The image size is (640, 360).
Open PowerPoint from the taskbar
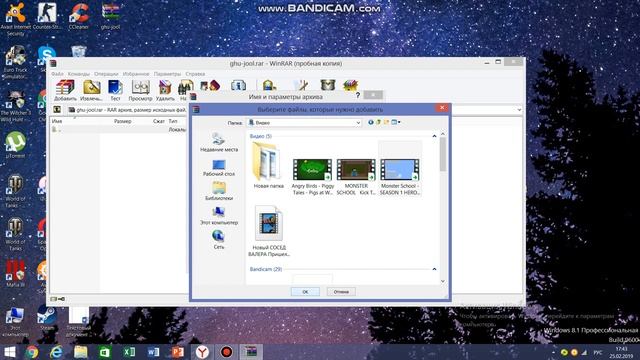(x=178, y=352)
